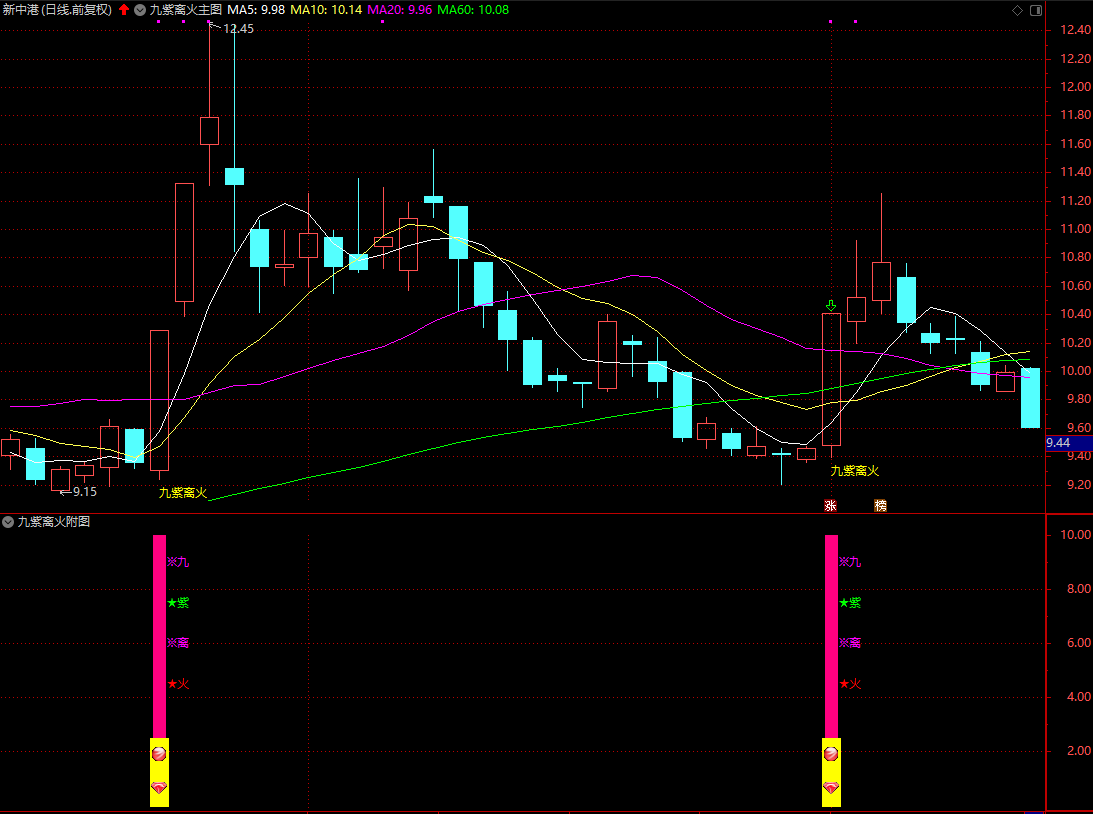
Task: Click the left yellow 九紫离火 signal label
Action: pos(183,493)
